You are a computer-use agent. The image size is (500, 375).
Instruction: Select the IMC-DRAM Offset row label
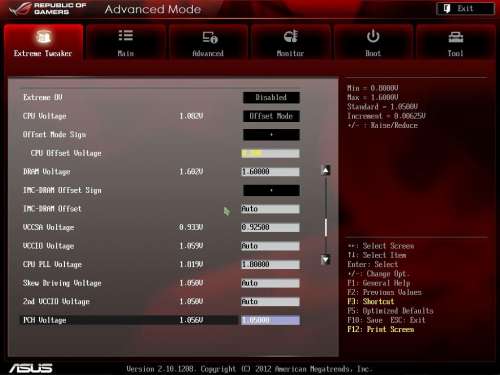coord(52,209)
